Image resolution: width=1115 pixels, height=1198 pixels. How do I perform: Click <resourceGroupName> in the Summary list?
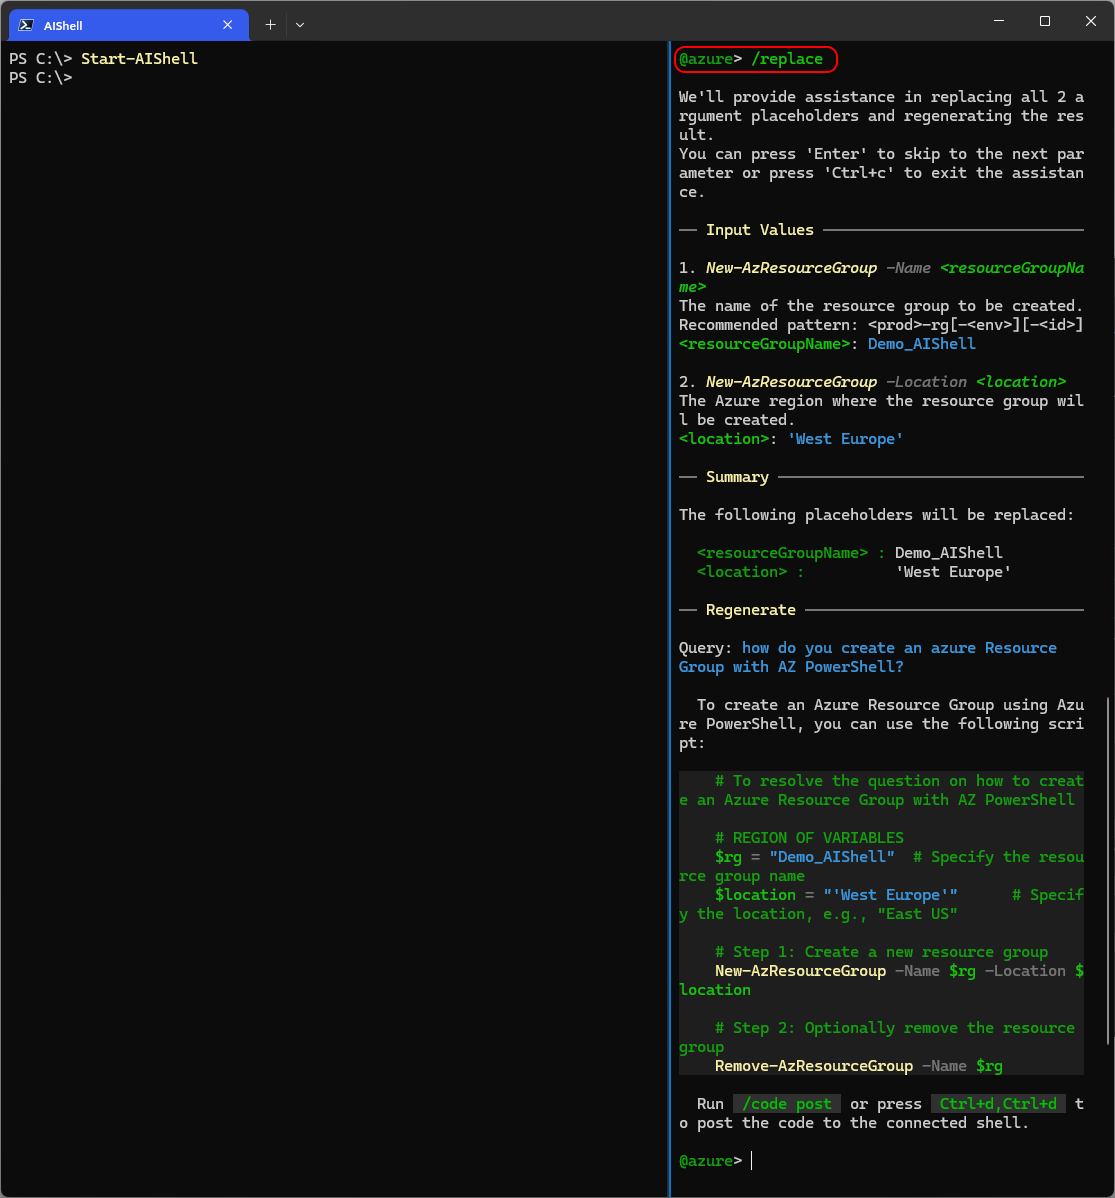pos(783,552)
